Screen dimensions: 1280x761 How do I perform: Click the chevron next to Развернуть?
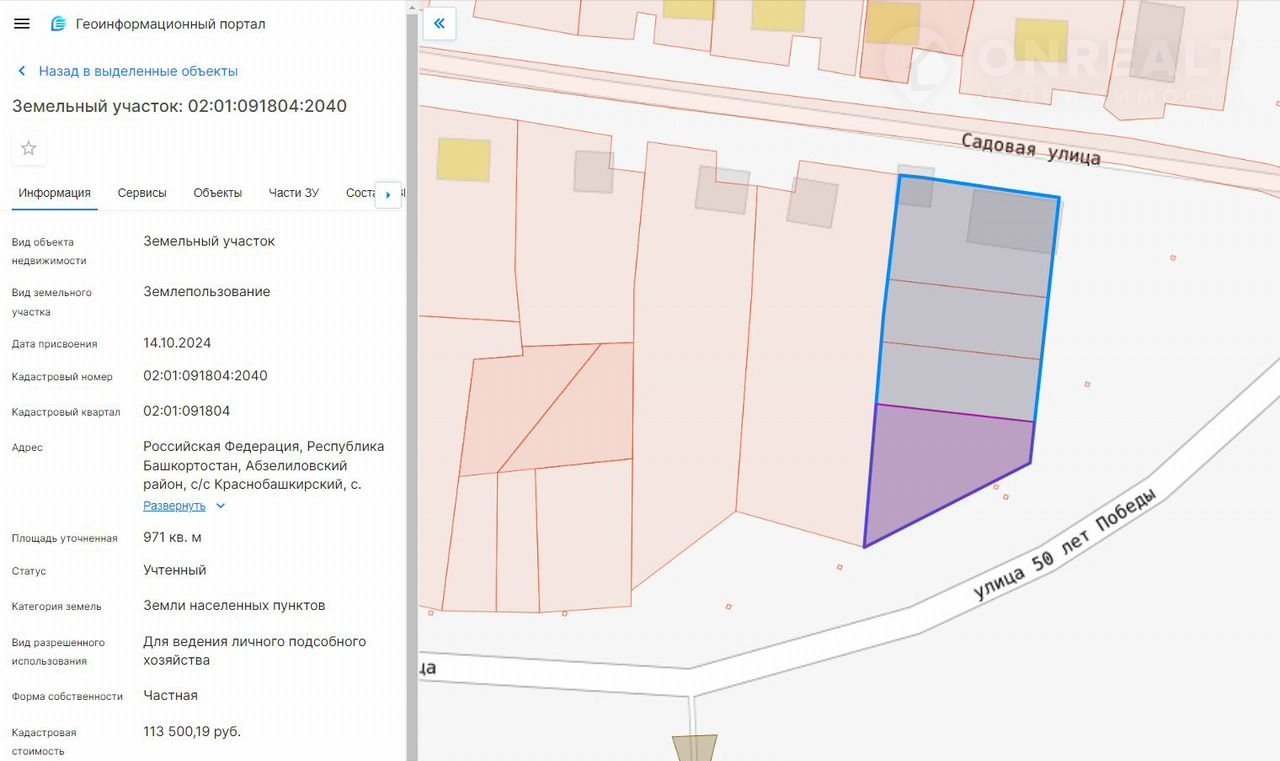(221, 506)
